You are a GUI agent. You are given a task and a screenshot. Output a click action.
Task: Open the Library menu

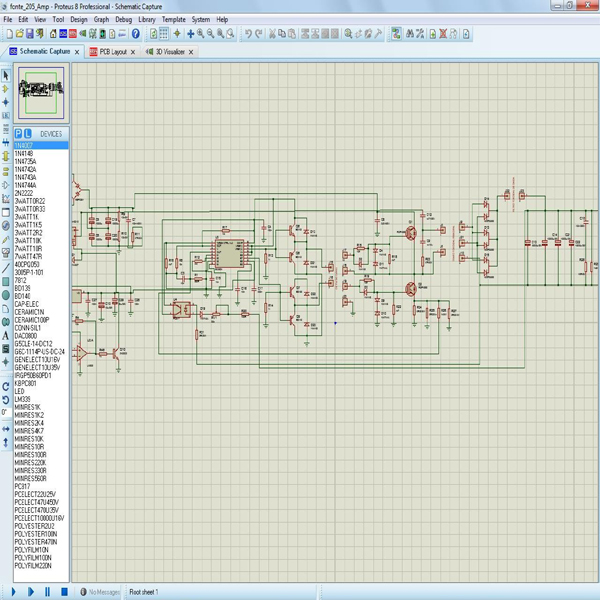pyautogui.click(x=147, y=19)
